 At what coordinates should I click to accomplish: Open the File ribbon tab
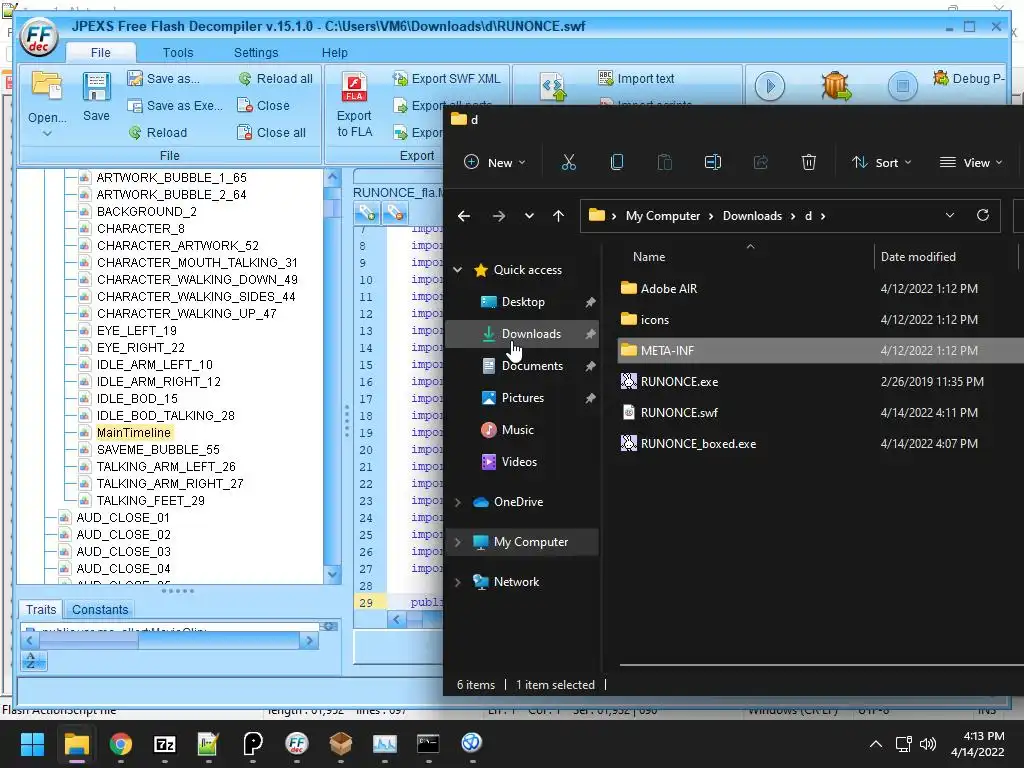click(101, 52)
